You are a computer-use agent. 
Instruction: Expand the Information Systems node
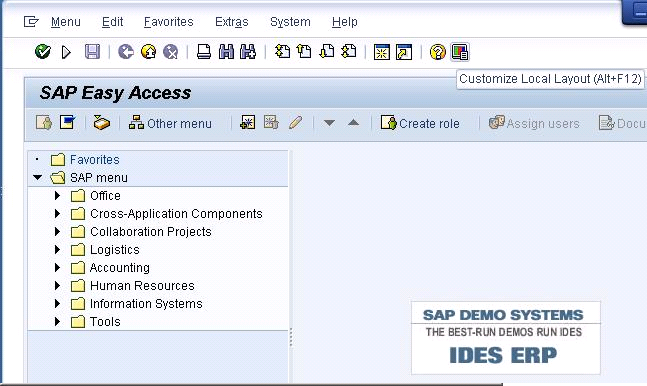coord(57,303)
